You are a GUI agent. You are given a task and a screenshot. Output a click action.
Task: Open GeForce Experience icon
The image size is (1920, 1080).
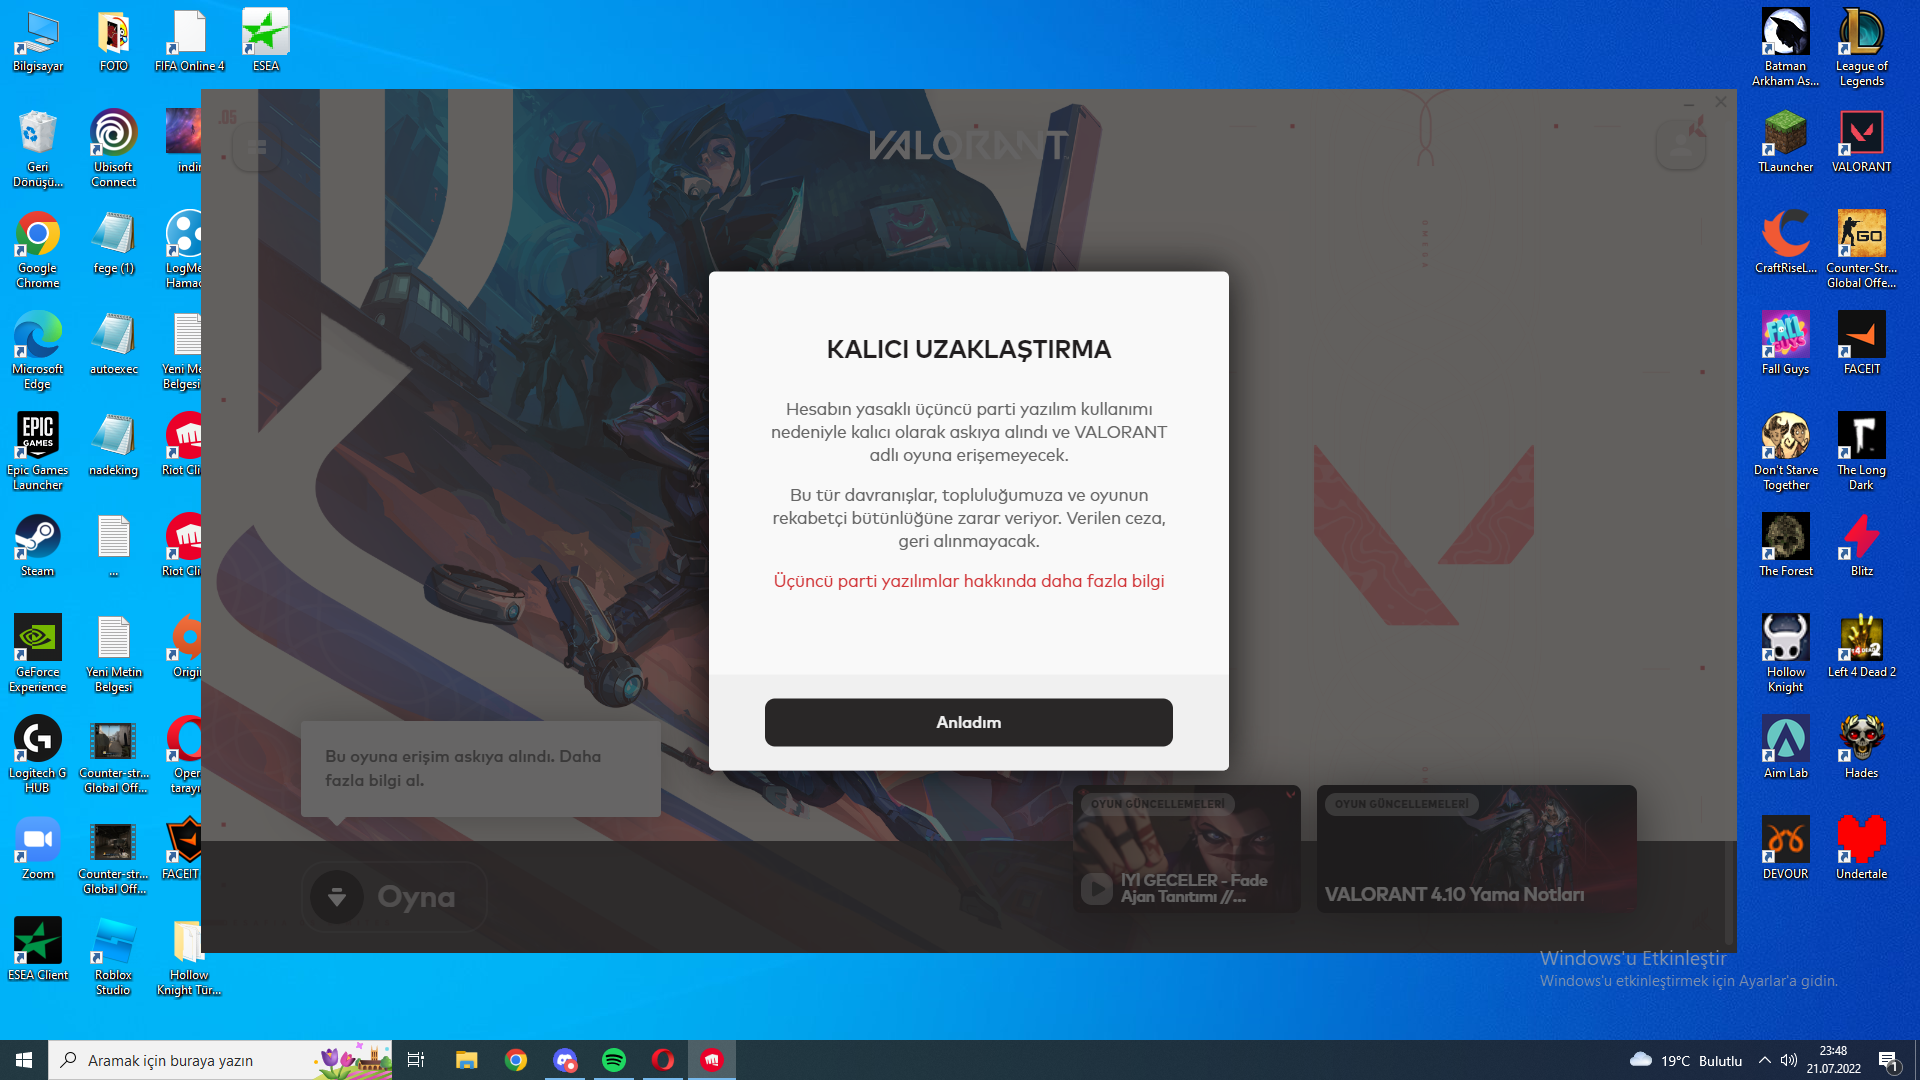pos(38,639)
